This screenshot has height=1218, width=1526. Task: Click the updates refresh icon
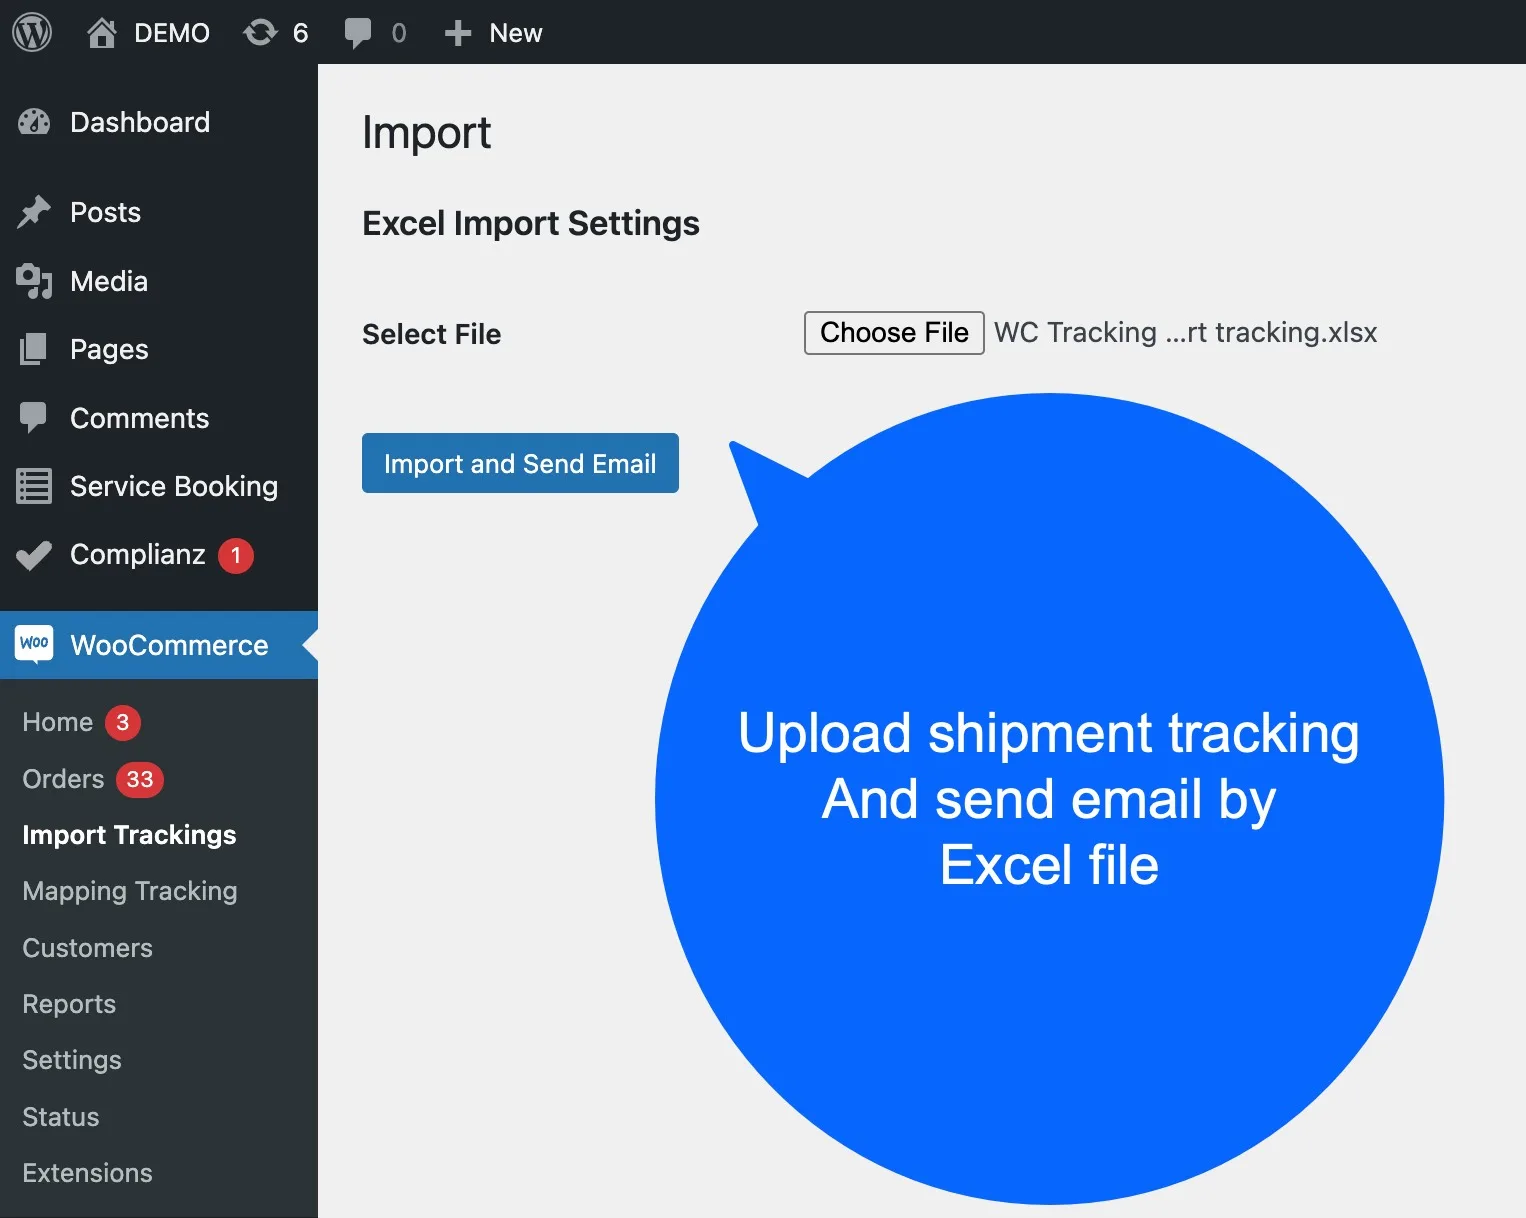(x=260, y=33)
